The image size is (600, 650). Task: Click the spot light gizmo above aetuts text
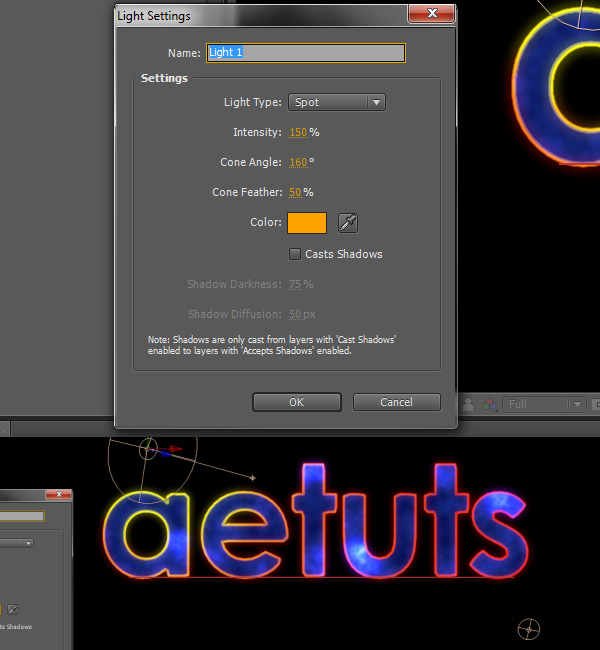(x=148, y=449)
